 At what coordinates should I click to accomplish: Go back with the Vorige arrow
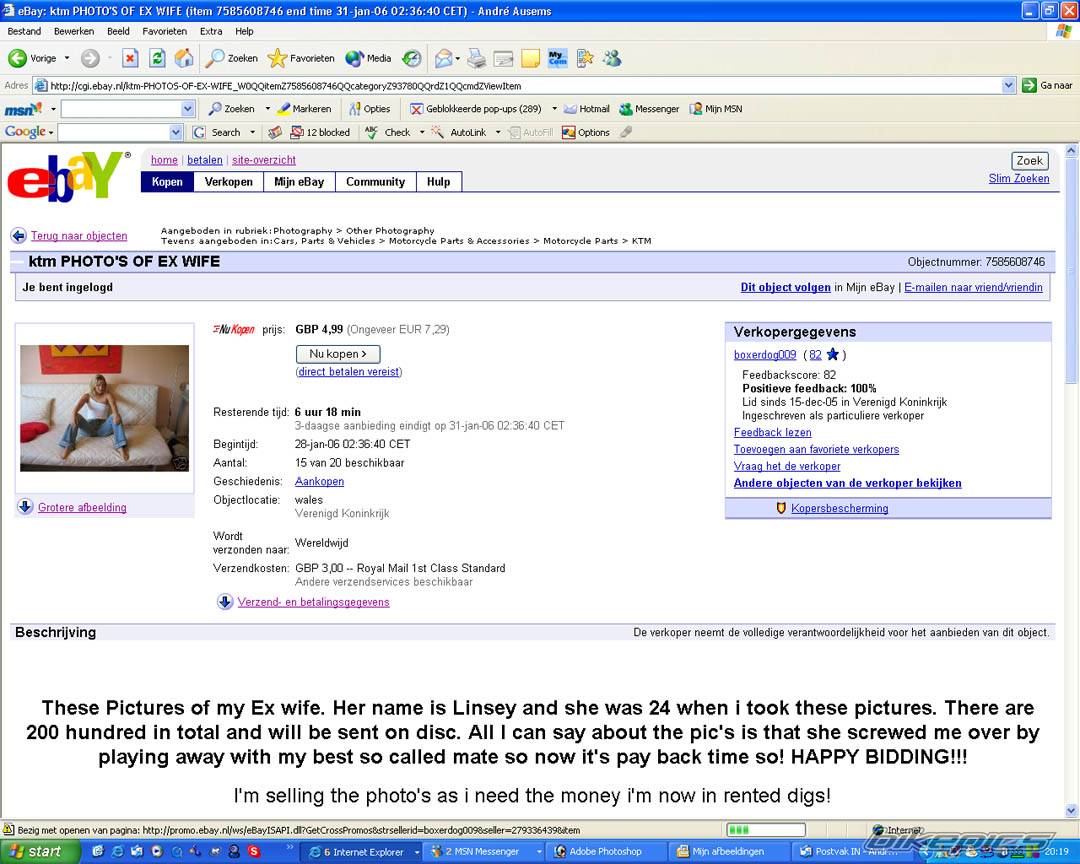point(32,59)
